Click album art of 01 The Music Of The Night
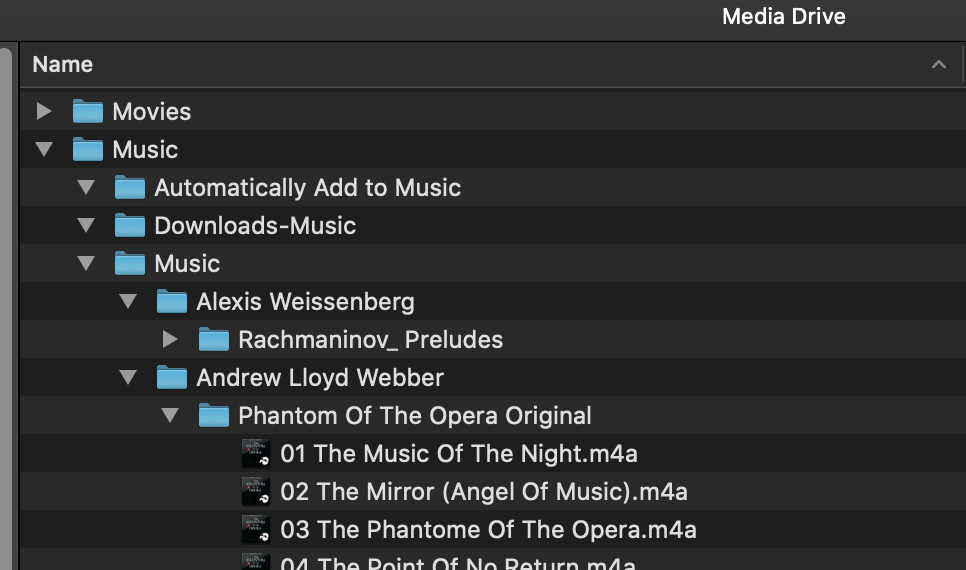Viewport: 966px width, 570px height. (x=256, y=454)
